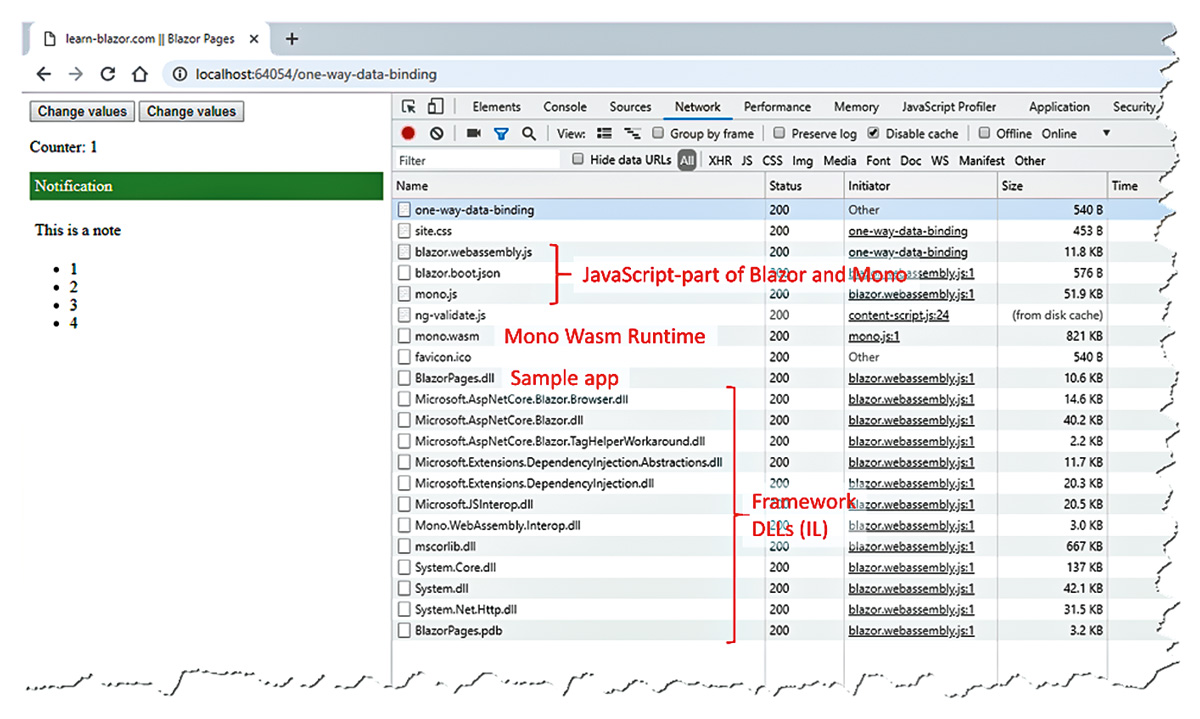The height and width of the screenshot is (719, 1200).
Task: Sort requests by the Name column header
Action: (412, 185)
